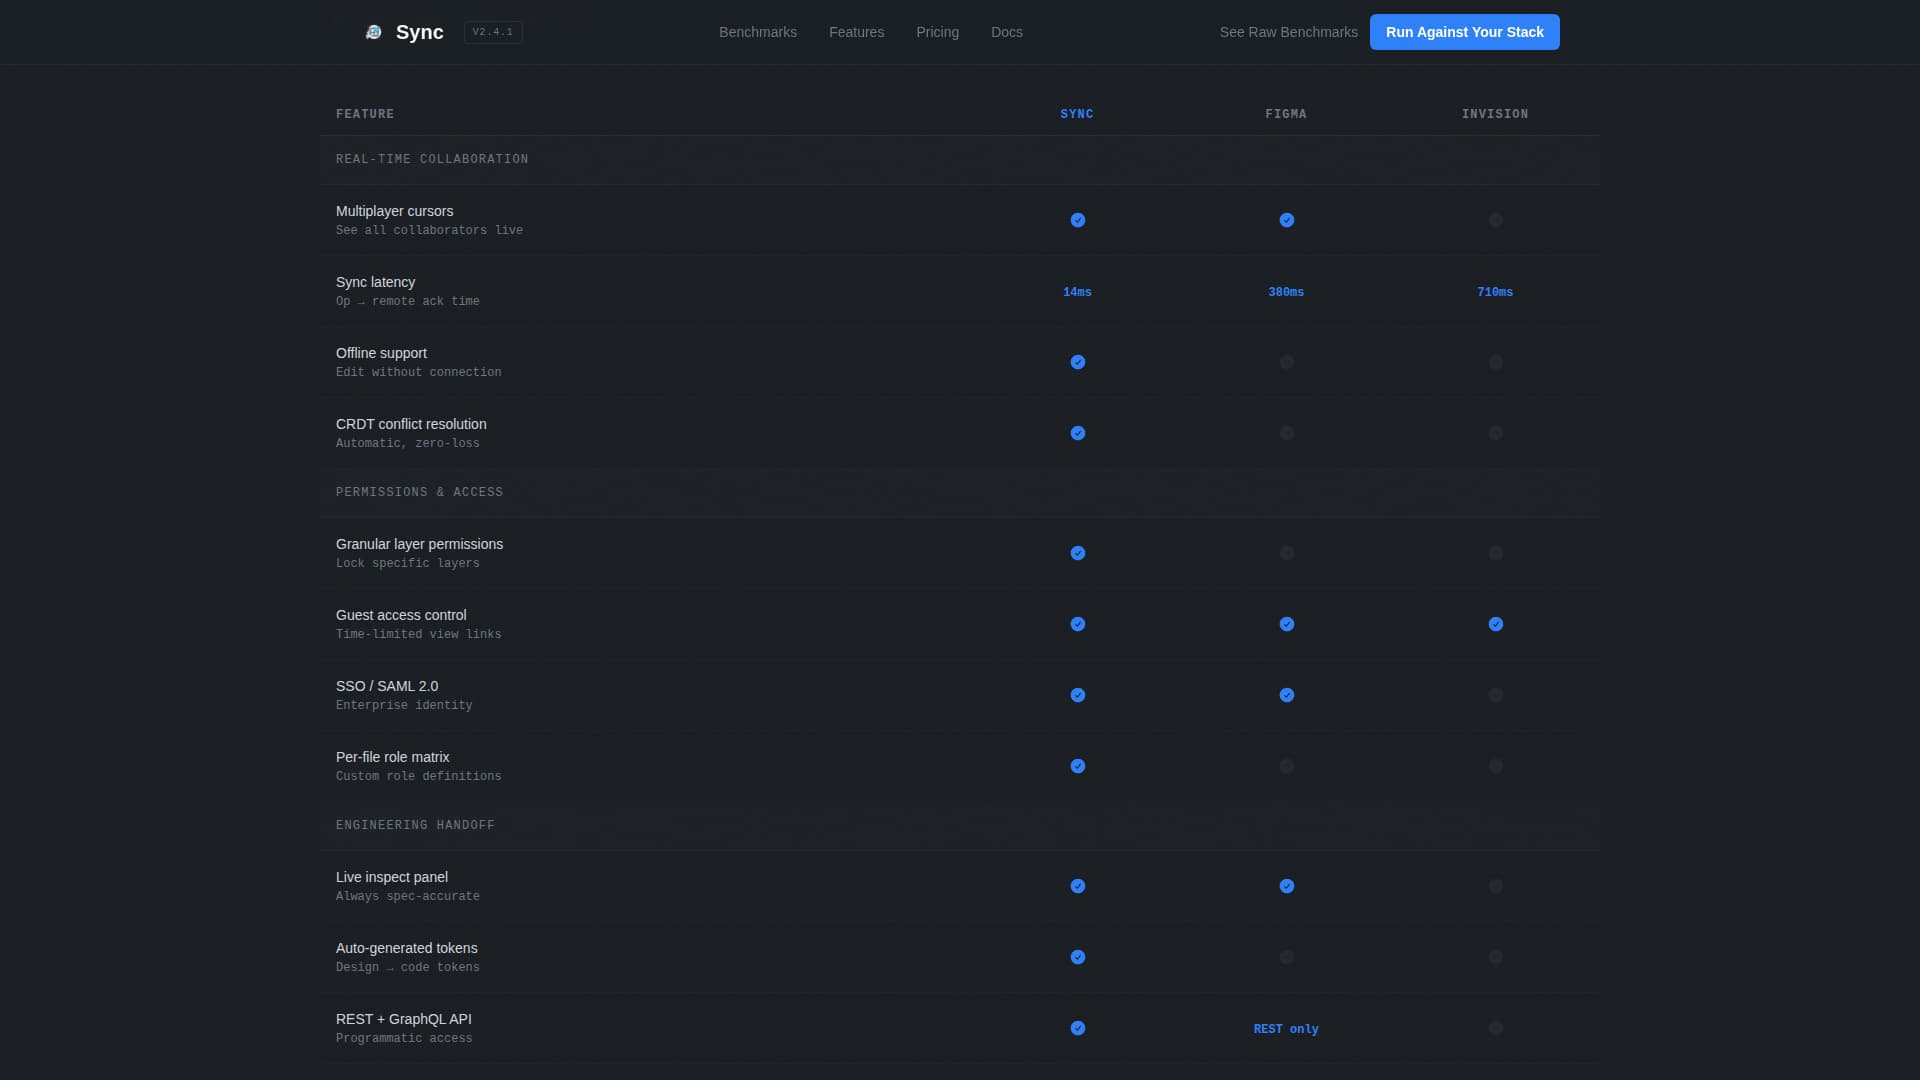Click InVision's checkmark for Guest access control
The height and width of the screenshot is (1080, 1920).
1495,624
